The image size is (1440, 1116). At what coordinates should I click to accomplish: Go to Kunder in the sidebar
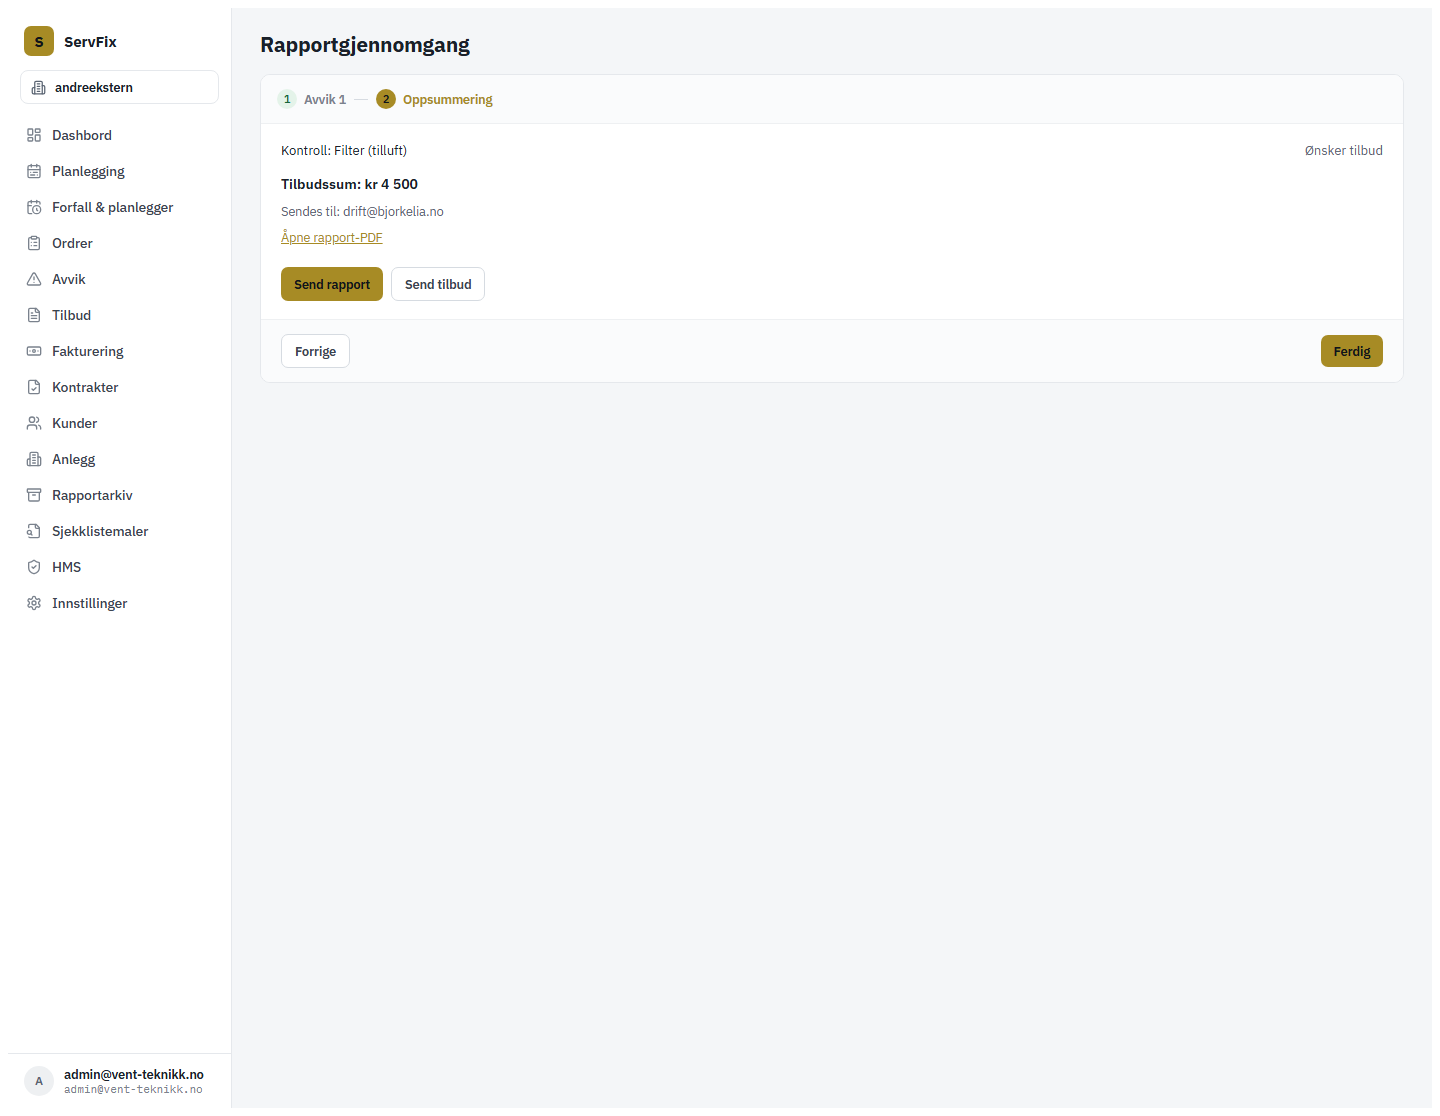pyautogui.click(x=119, y=423)
